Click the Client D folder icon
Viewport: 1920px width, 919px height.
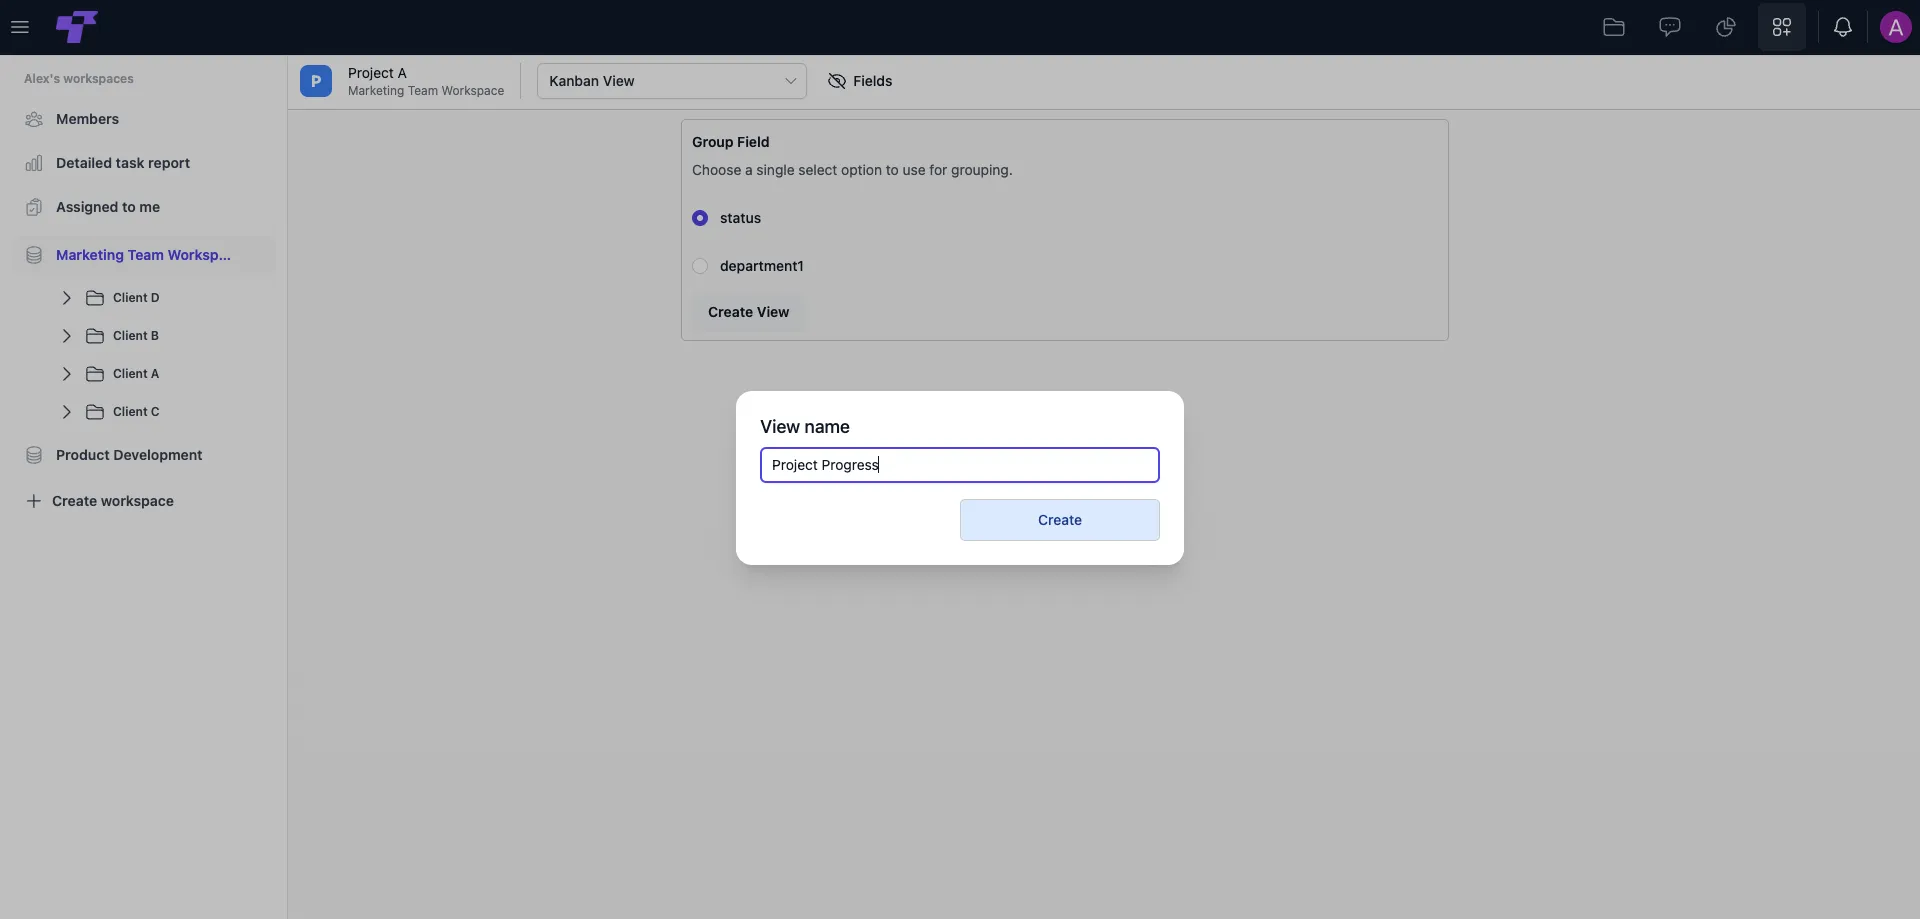click(x=95, y=298)
